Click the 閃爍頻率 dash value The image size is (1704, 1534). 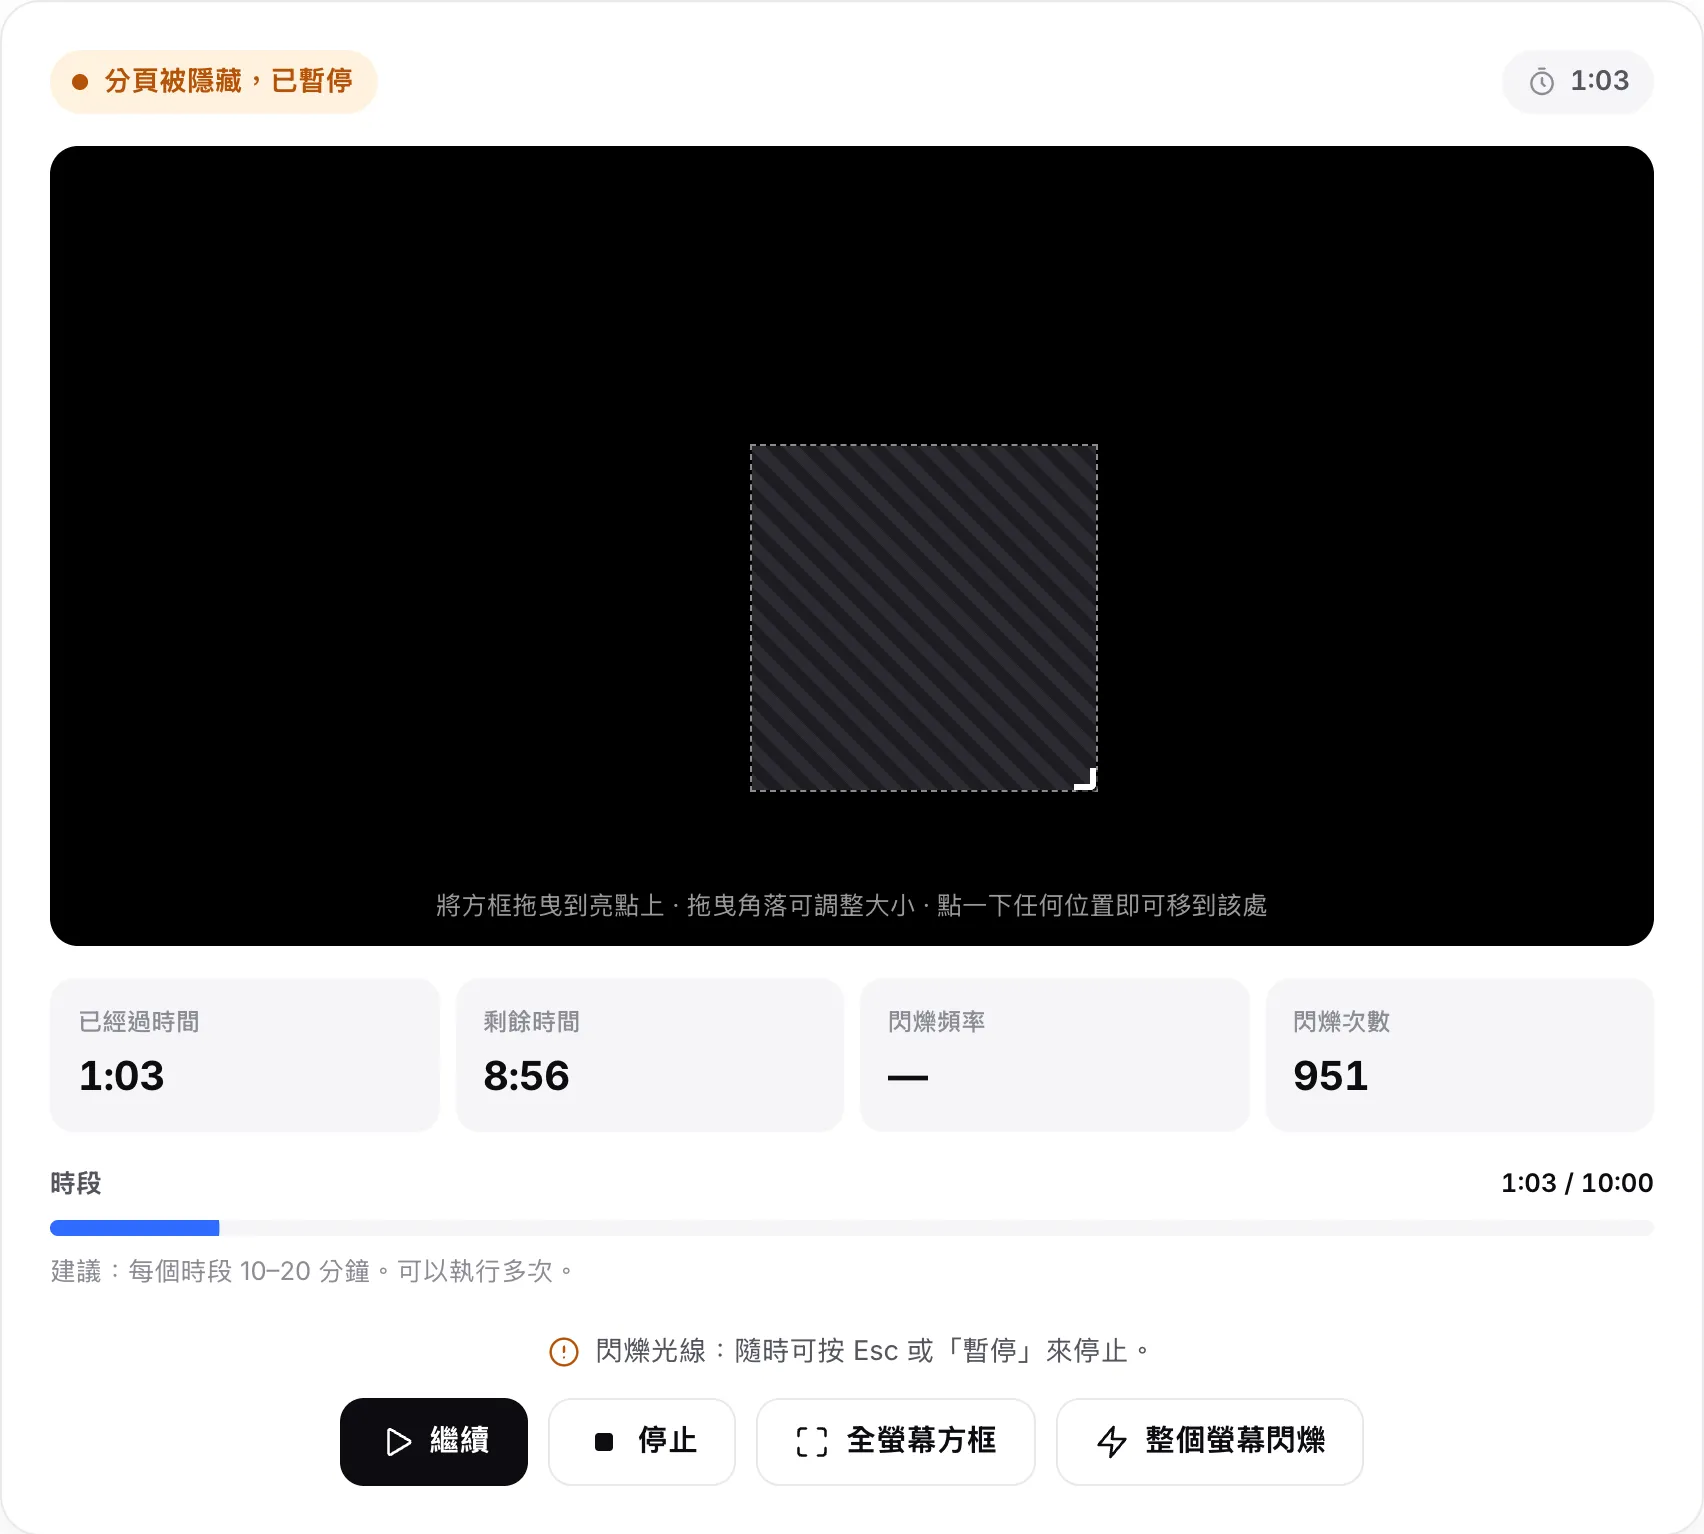[x=908, y=1077]
